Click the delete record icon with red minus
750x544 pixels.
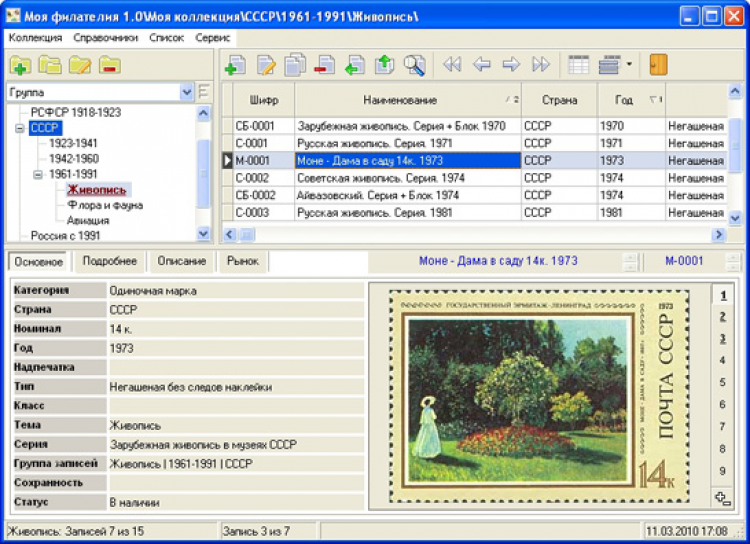click(x=324, y=66)
